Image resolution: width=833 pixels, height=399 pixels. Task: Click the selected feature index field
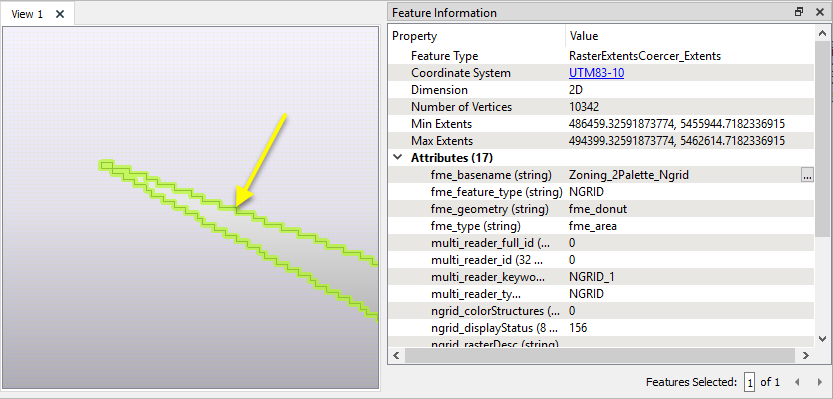pos(749,382)
